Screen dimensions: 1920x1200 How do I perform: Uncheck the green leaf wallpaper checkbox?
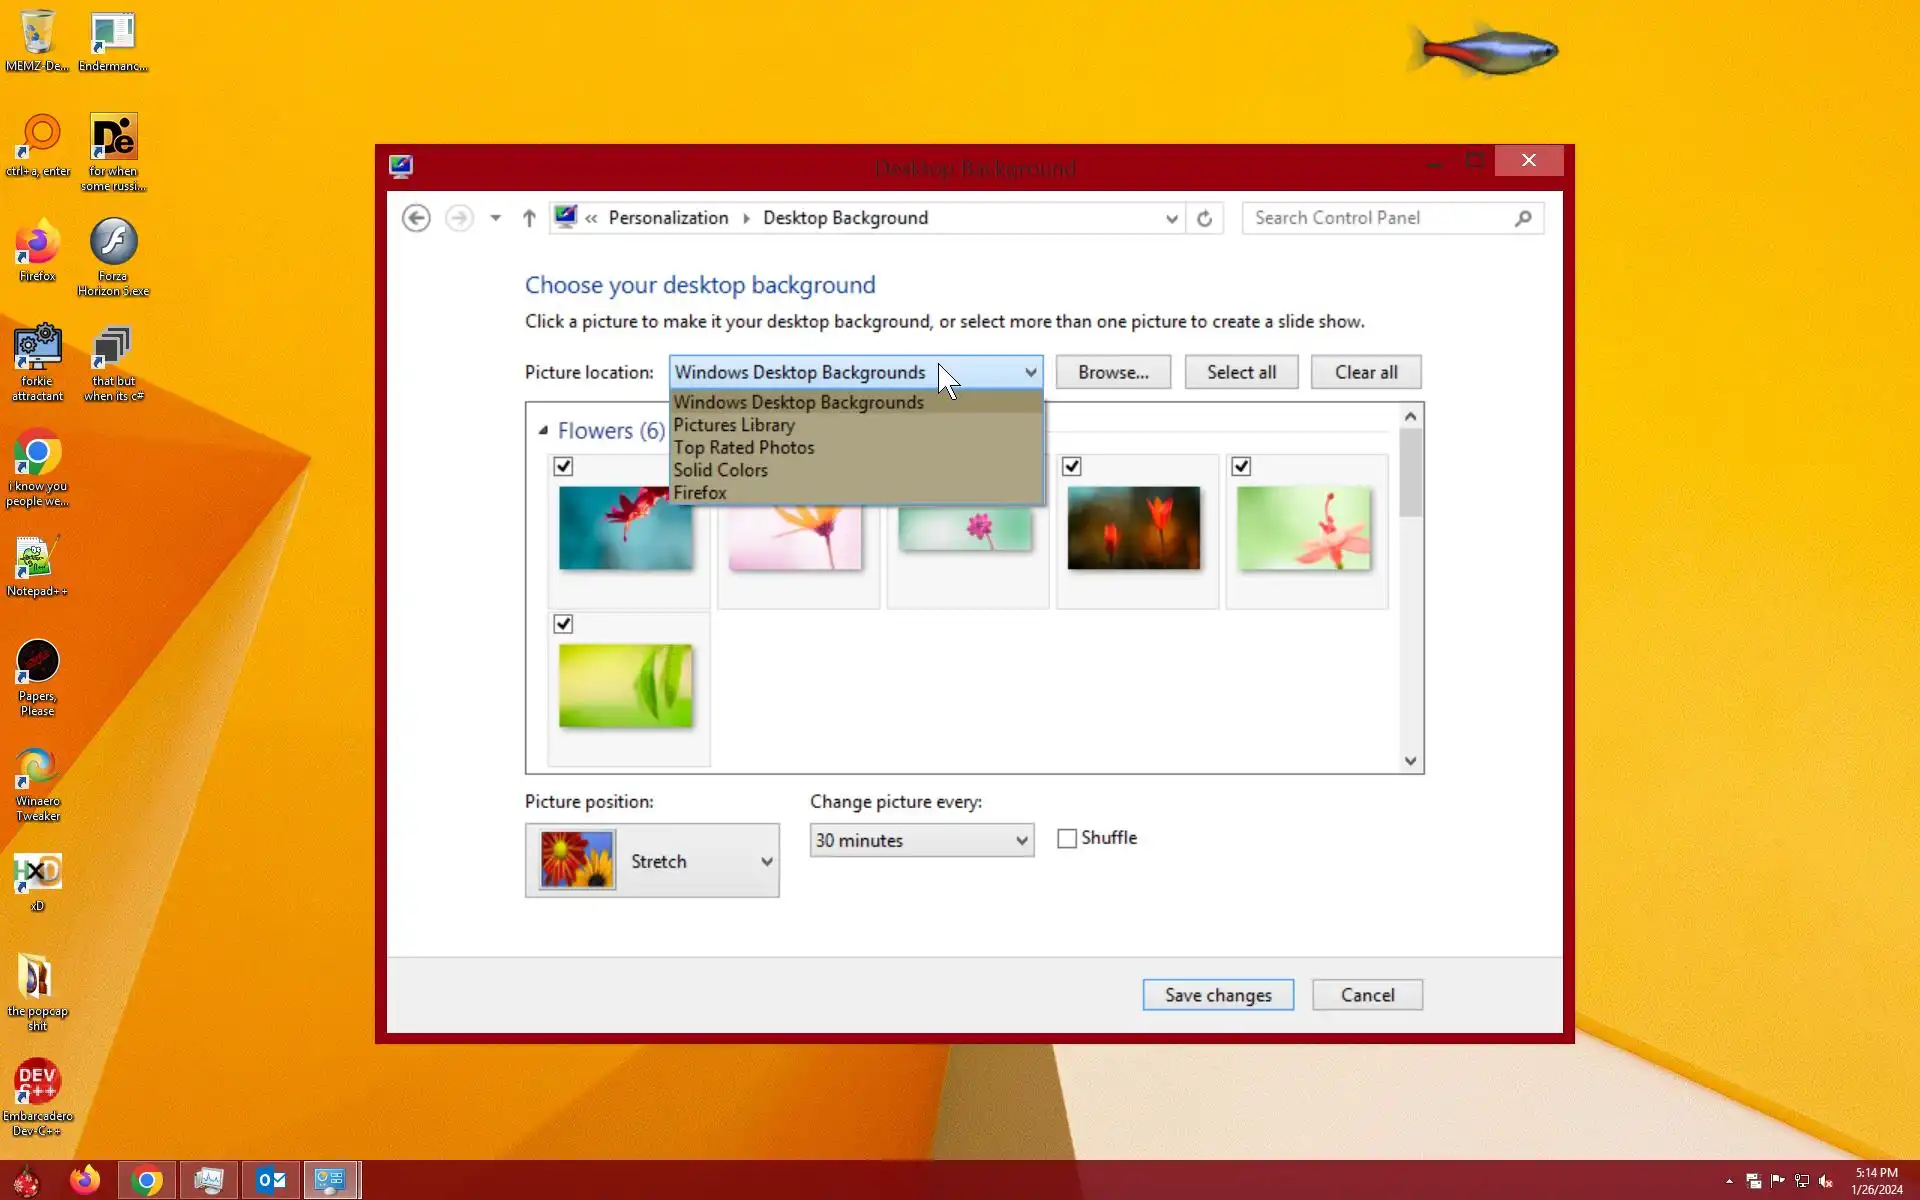point(563,624)
